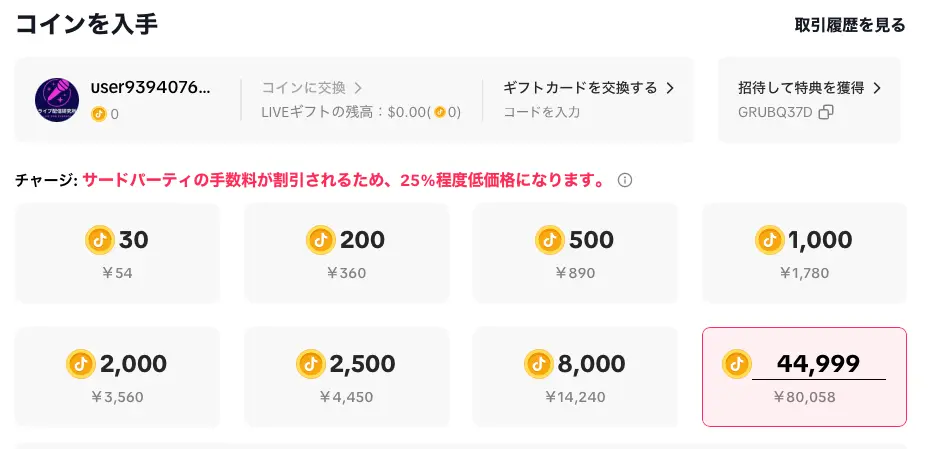Edit the custom coin amount field showing 44,999
Screen dimensions: 932x449
tap(818, 364)
